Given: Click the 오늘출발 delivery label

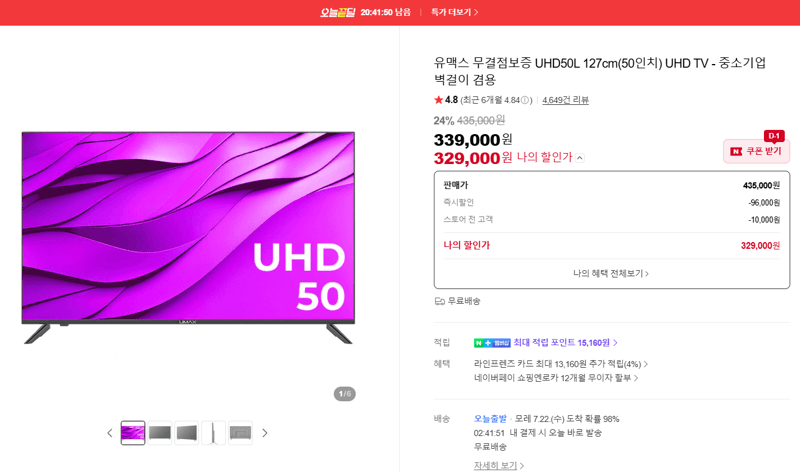Looking at the screenshot, I should coord(490,419).
